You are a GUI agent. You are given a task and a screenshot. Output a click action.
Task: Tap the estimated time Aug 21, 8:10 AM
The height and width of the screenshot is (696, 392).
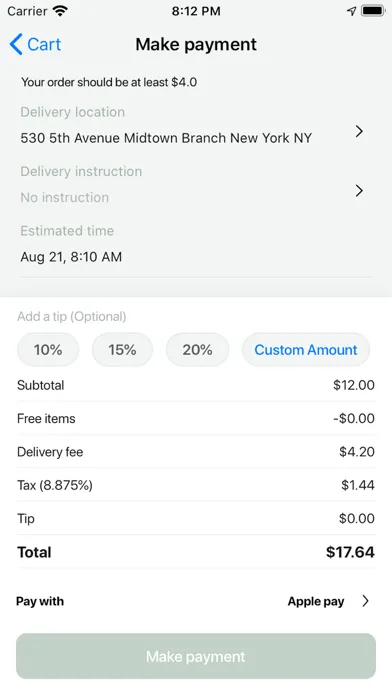[71, 257]
